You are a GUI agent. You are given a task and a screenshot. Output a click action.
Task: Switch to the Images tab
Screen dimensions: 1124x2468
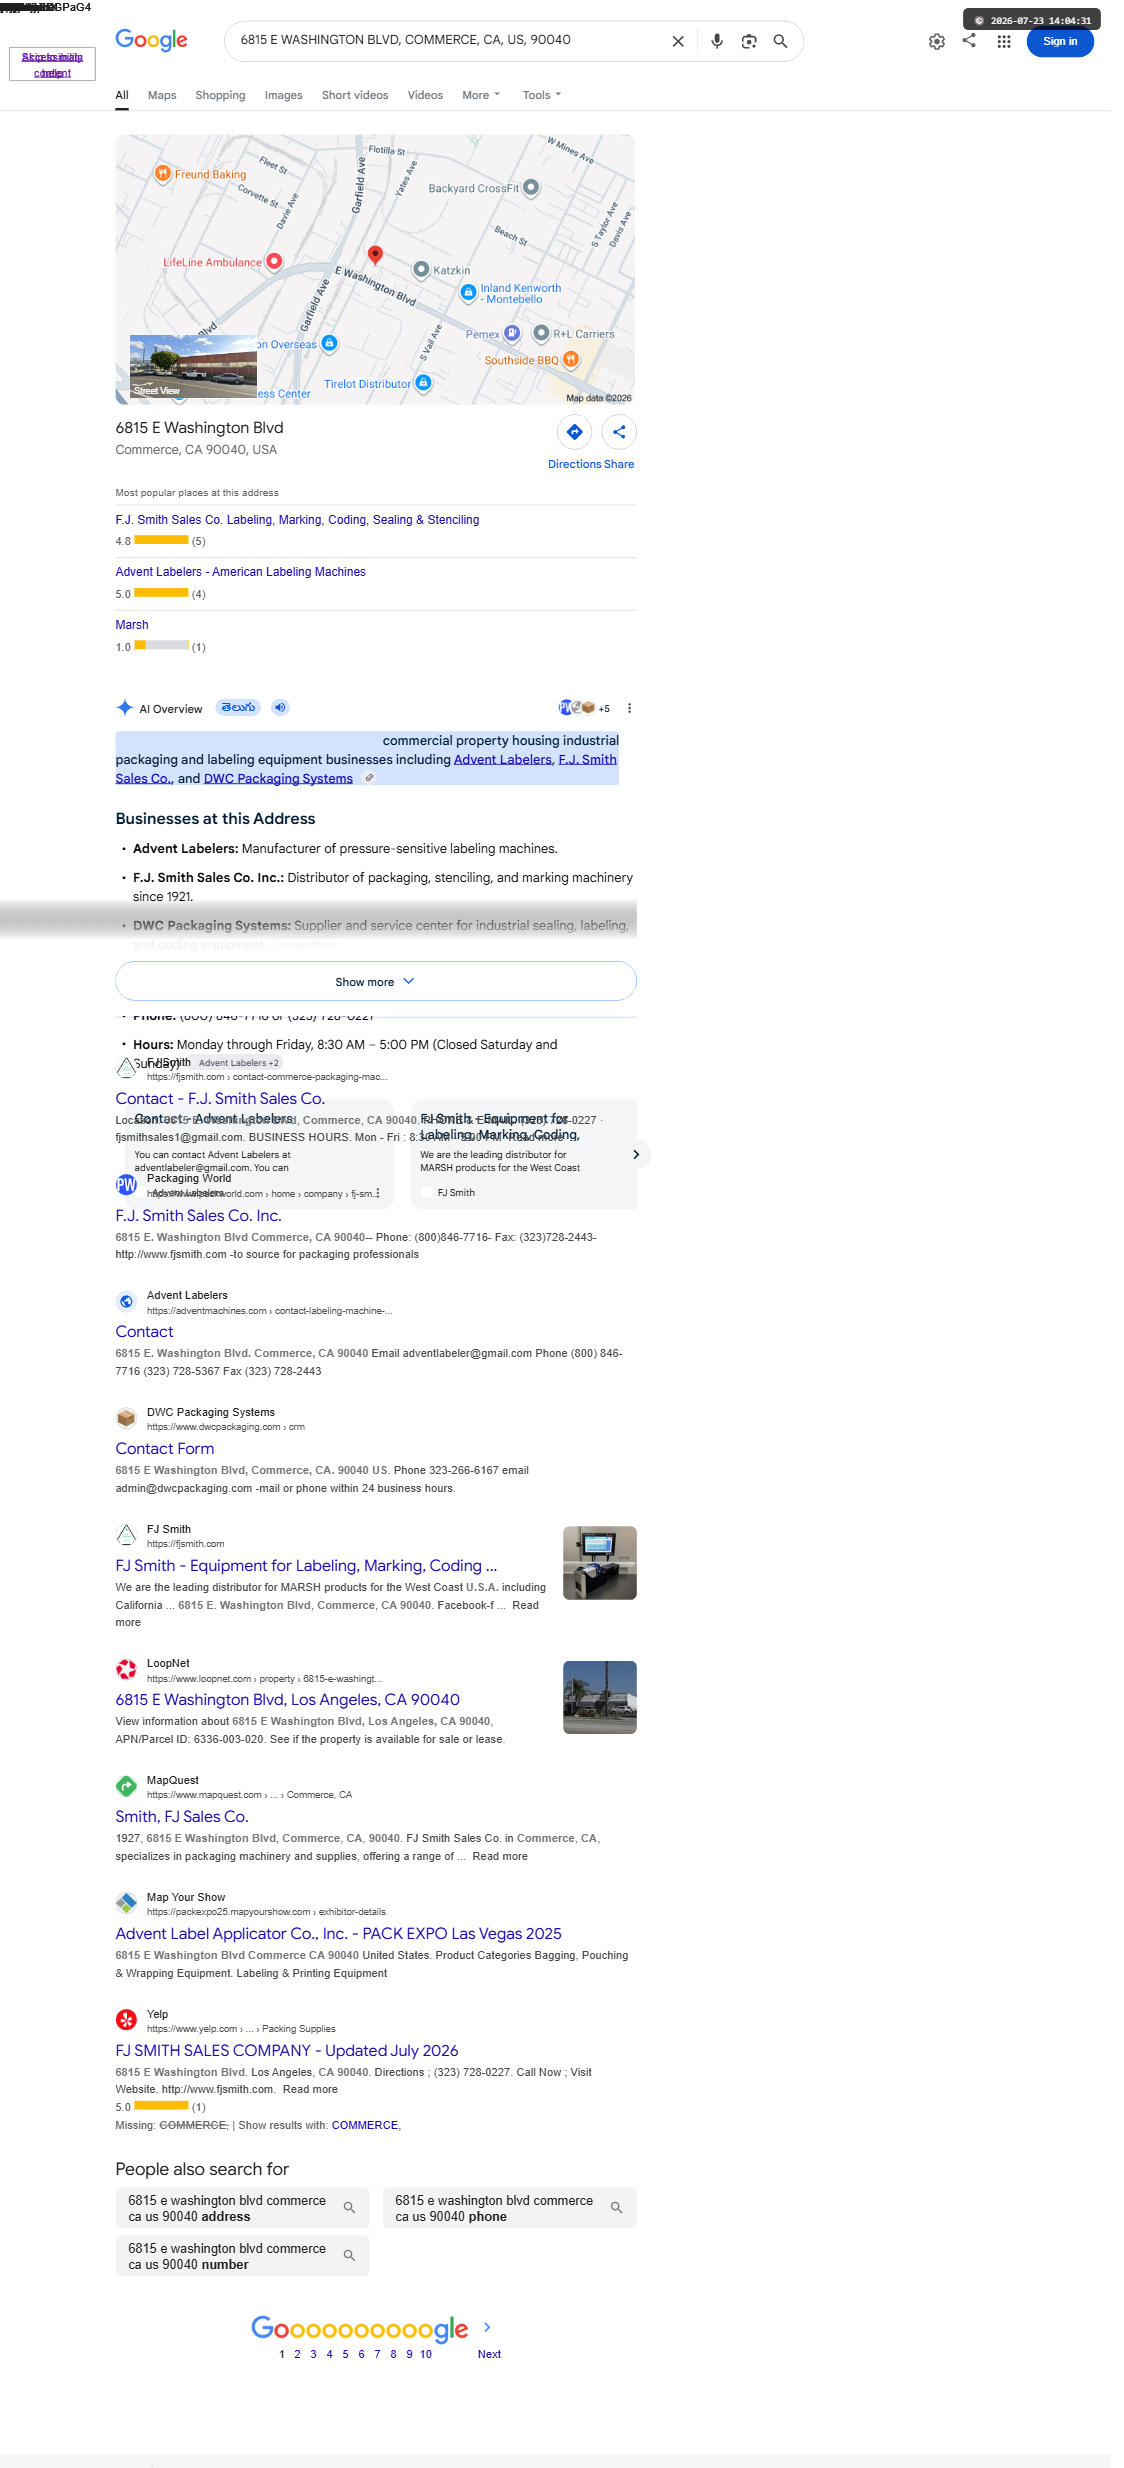[x=283, y=95]
